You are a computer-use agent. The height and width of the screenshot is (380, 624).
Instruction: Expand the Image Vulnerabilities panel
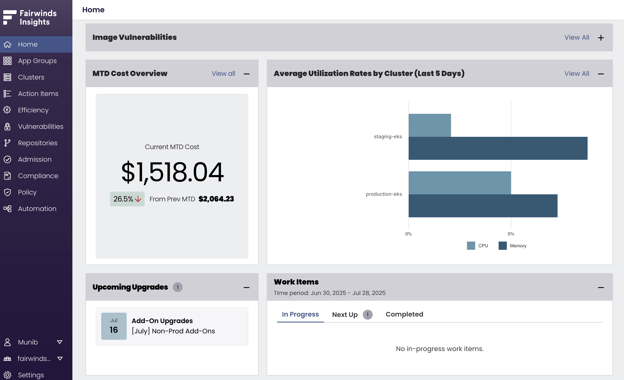(601, 37)
